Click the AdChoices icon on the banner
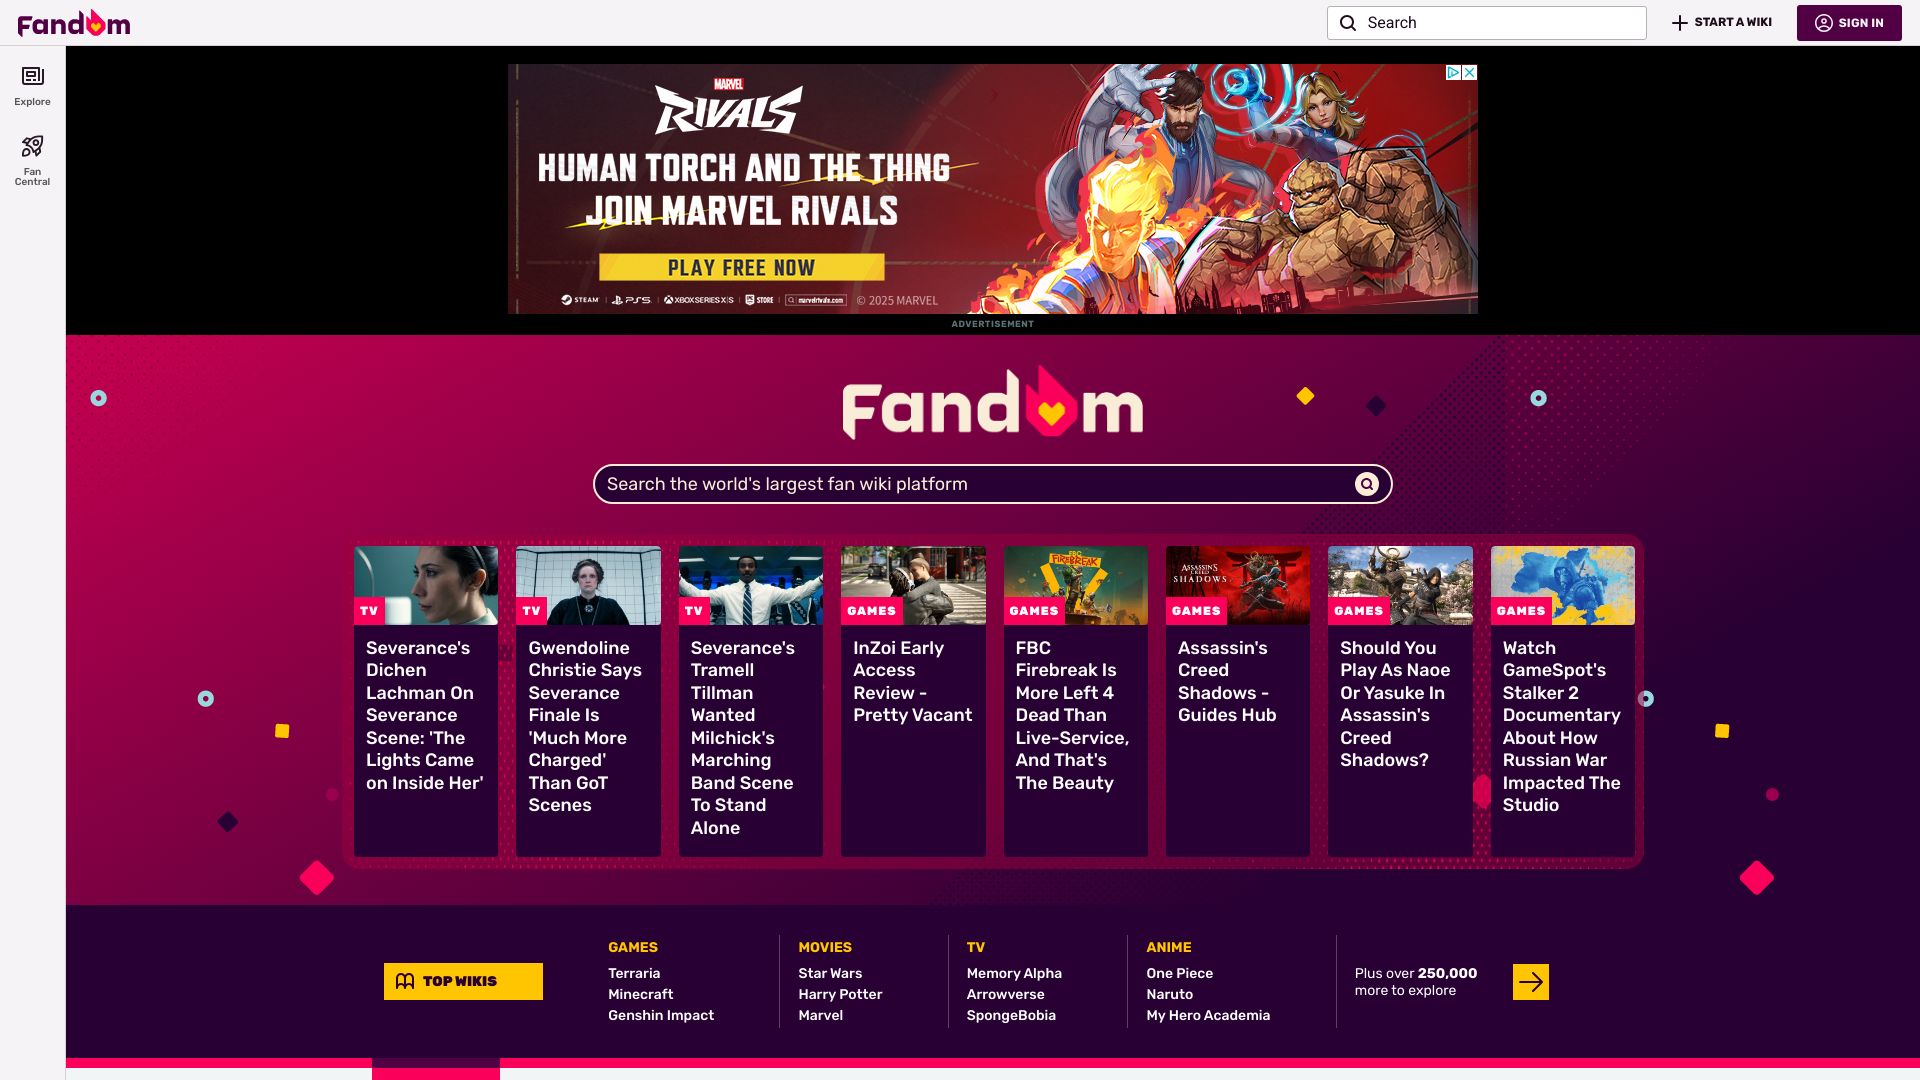Viewport: 1920px width, 1080px height. pyautogui.click(x=1453, y=73)
